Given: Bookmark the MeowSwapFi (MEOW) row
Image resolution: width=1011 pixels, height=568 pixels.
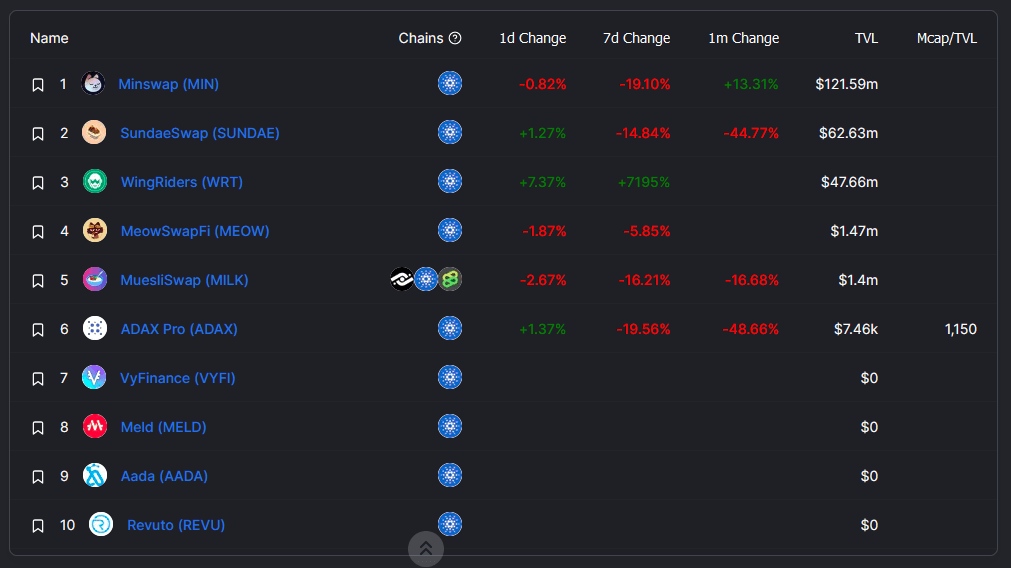Looking at the screenshot, I should pos(38,231).
